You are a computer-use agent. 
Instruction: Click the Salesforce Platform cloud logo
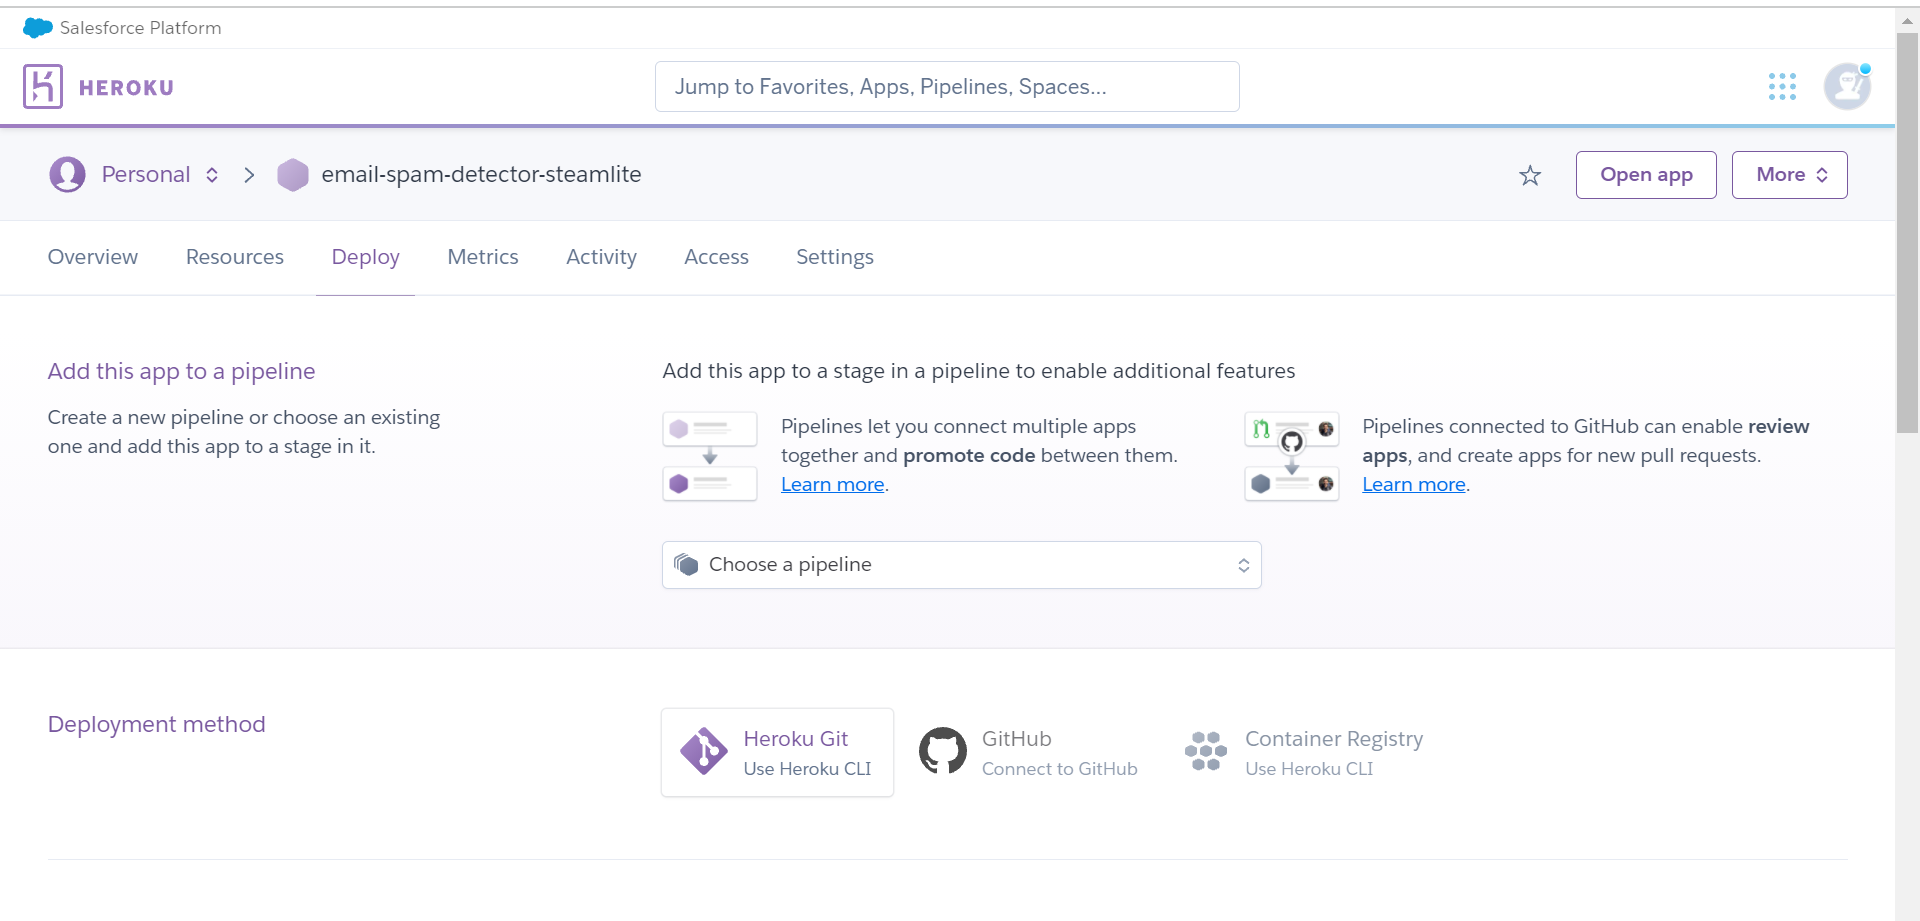pos(37,27)
